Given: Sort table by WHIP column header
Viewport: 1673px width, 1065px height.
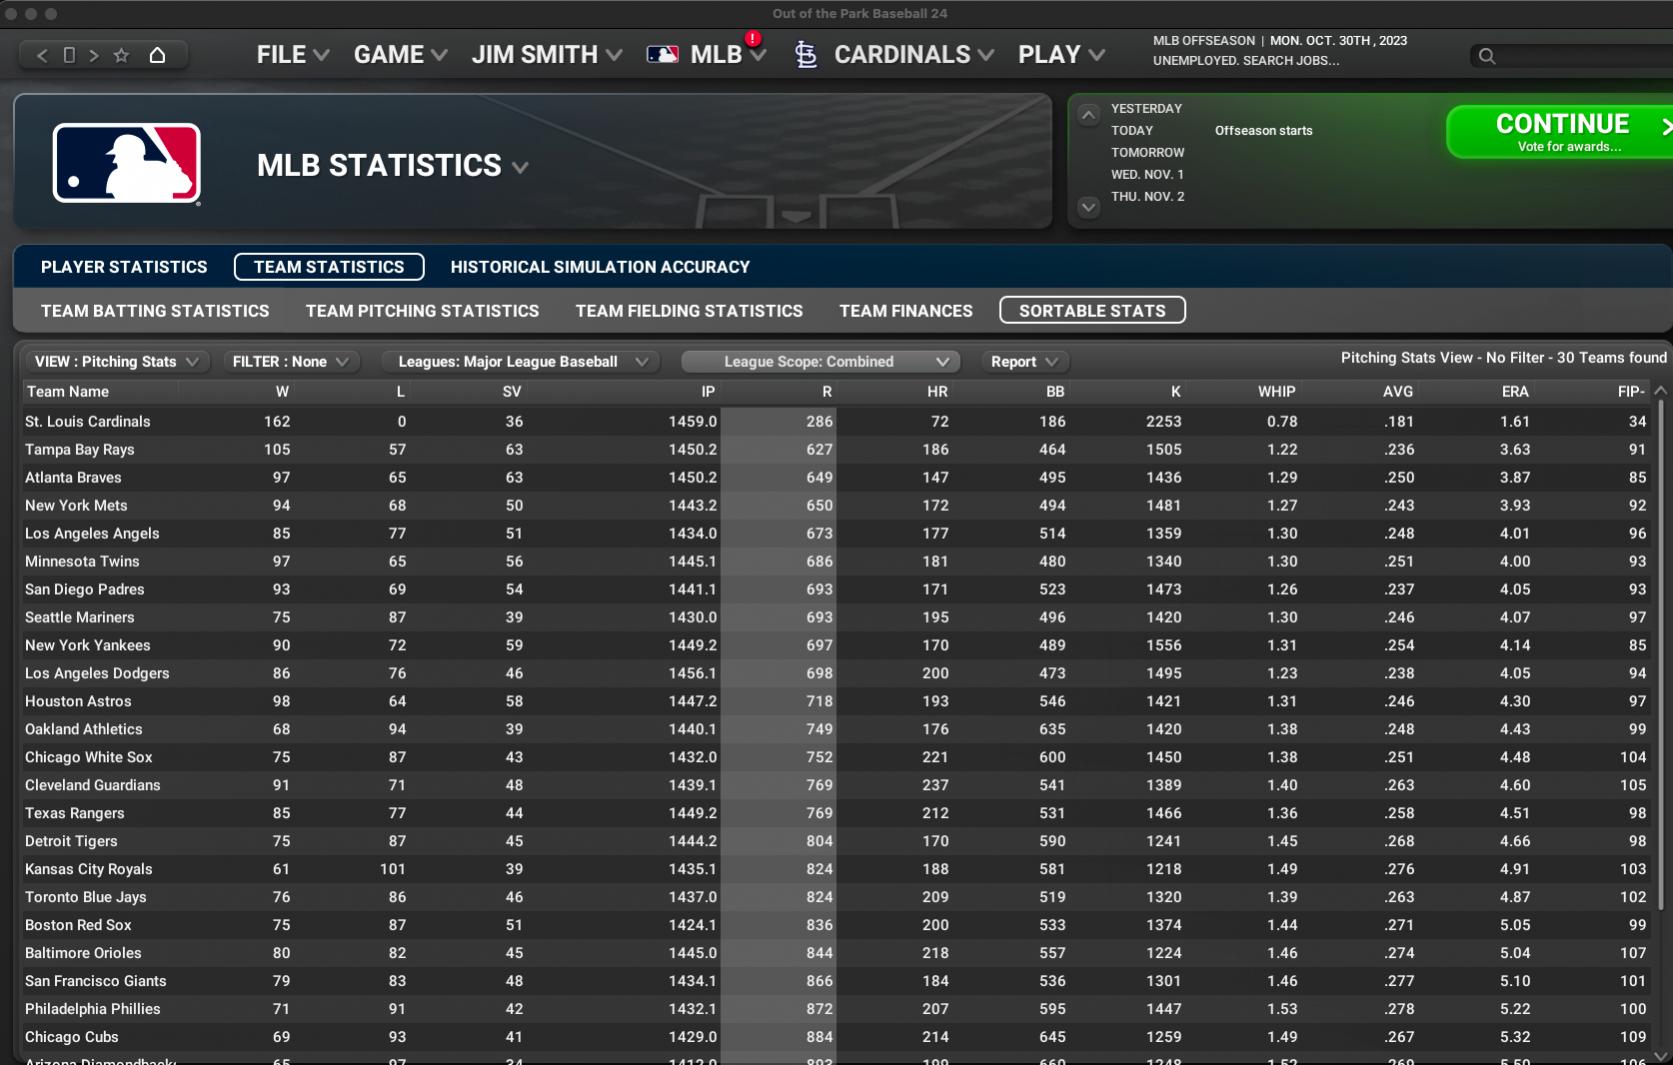Looking at the screenshot, I should pyautogui.click(x=1277, y=392).
